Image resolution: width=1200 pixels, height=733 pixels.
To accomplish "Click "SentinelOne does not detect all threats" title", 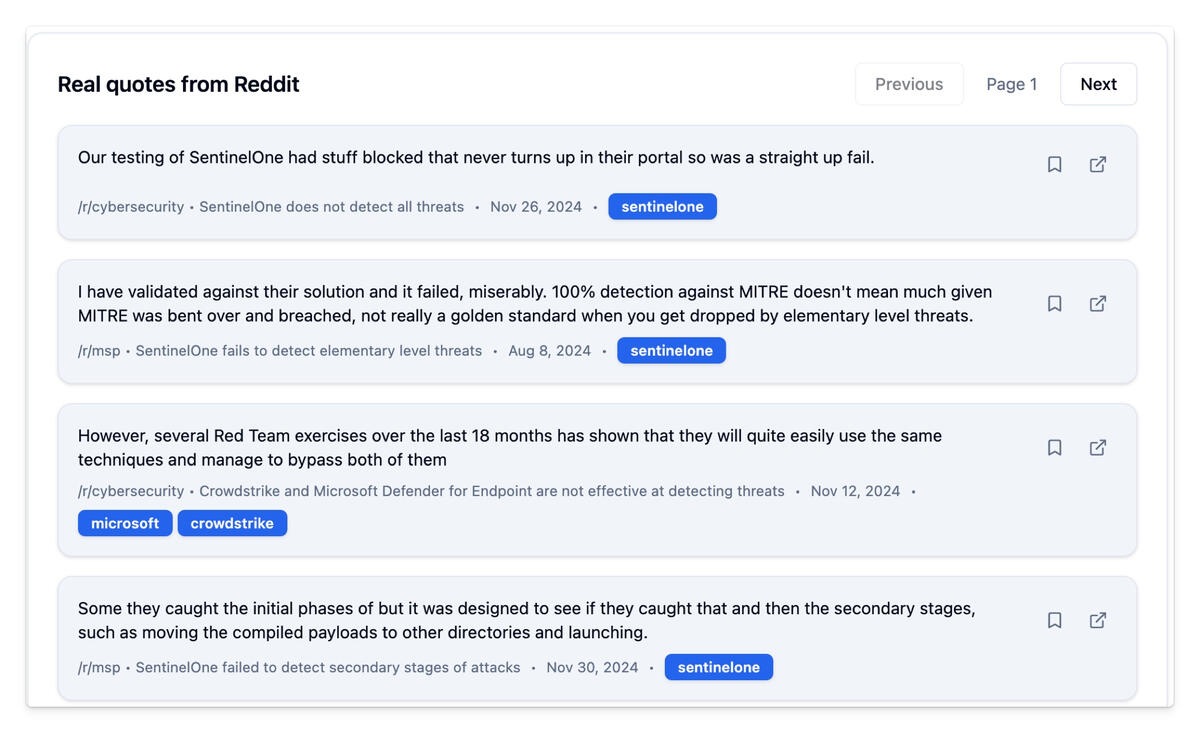I will (331, 207).
